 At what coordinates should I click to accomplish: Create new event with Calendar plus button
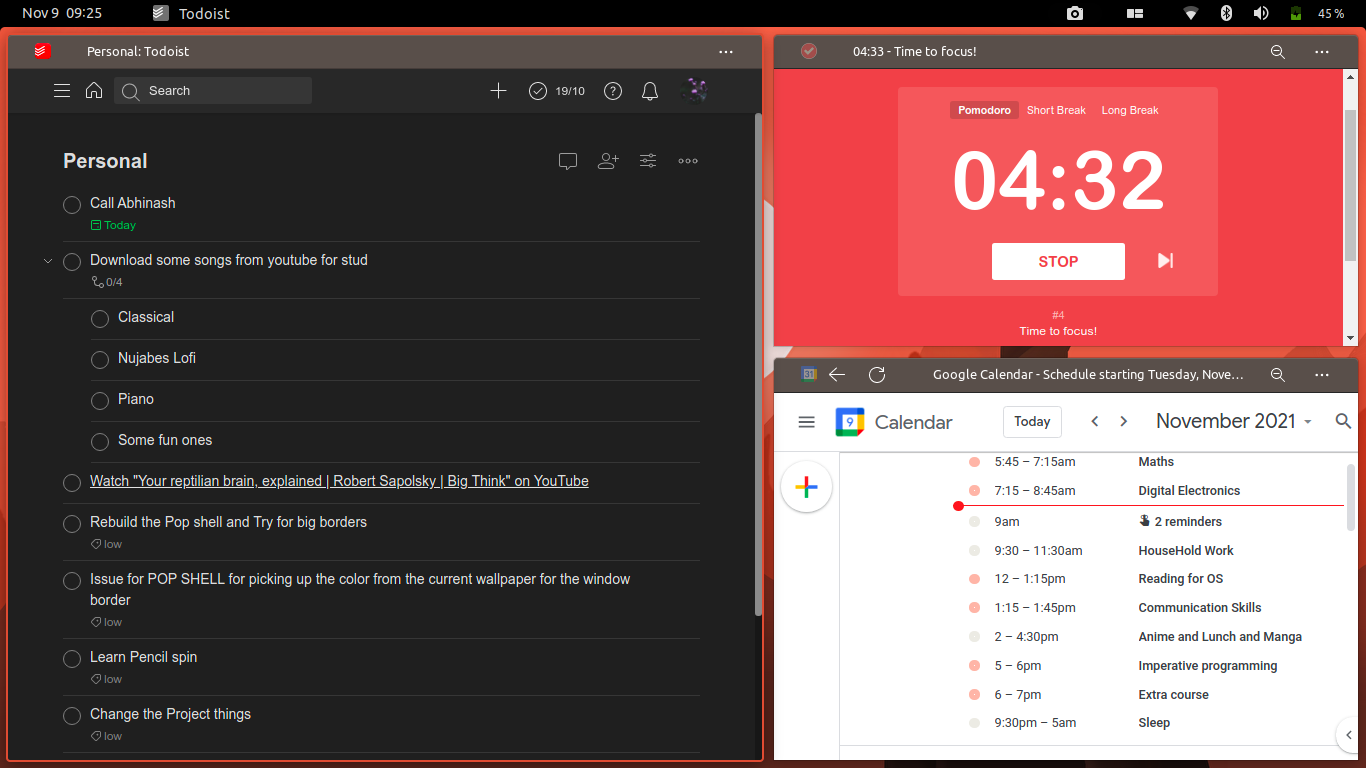806,487
